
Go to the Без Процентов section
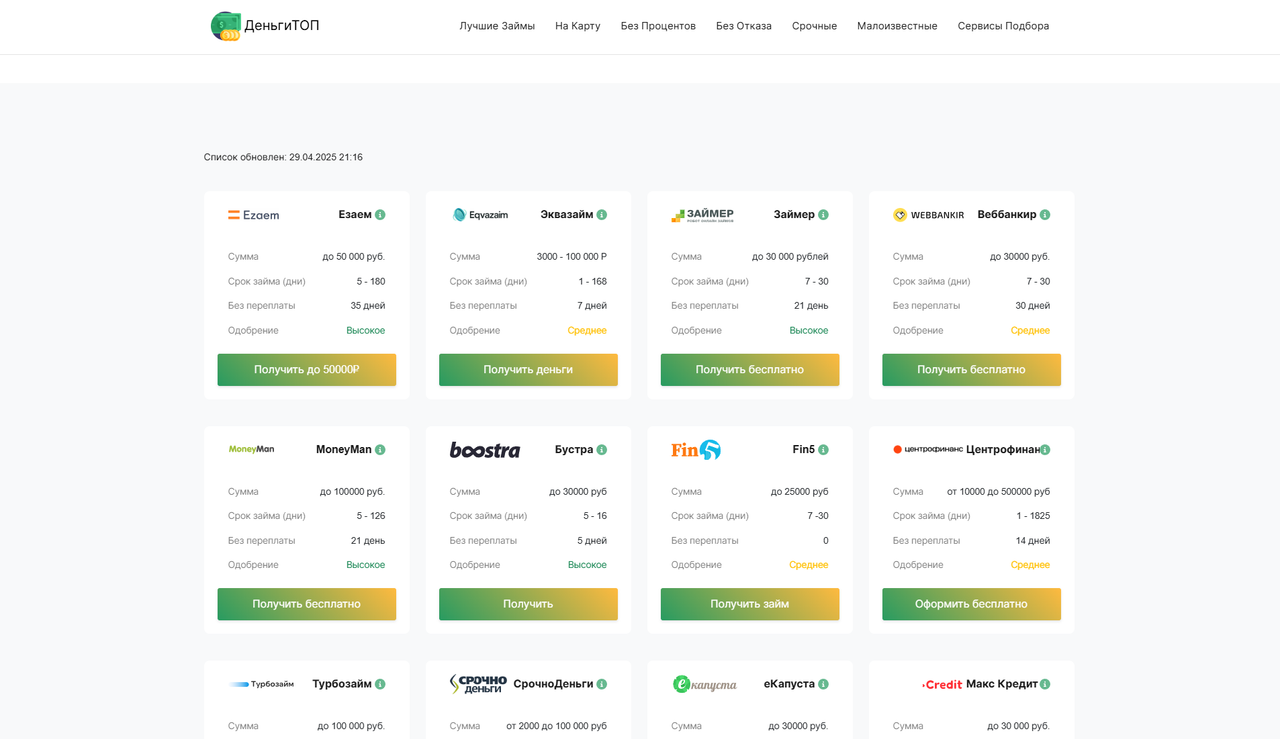[658, 26]
